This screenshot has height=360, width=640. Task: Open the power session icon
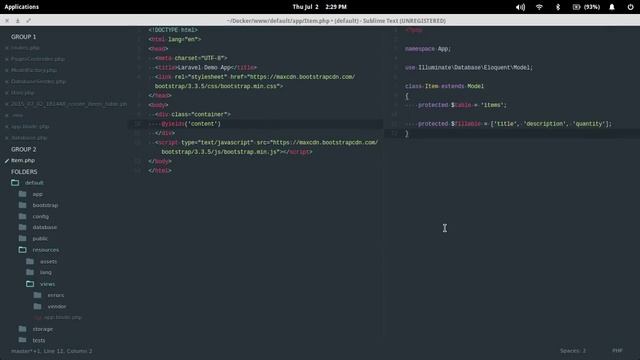(630, 7)
